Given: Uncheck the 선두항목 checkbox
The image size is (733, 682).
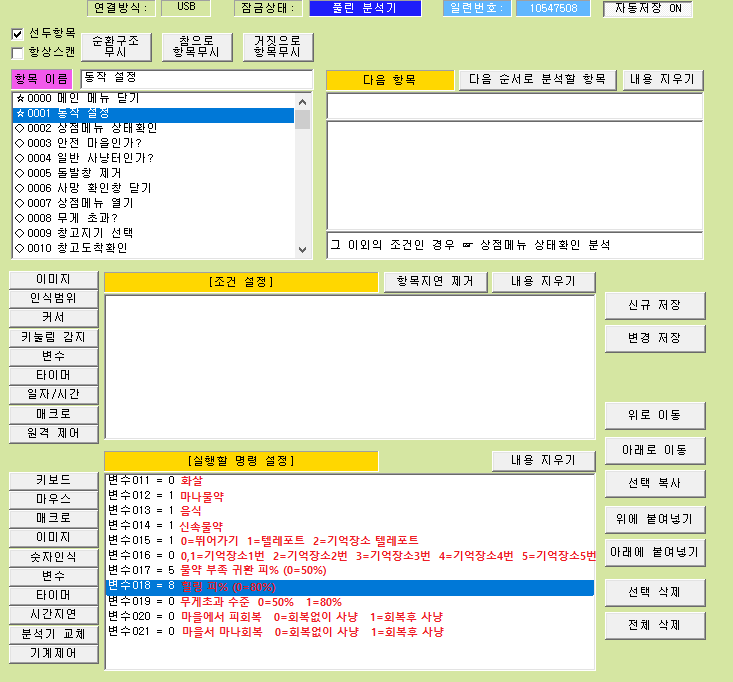Looking at the screenshot, I should coord(18,33).
